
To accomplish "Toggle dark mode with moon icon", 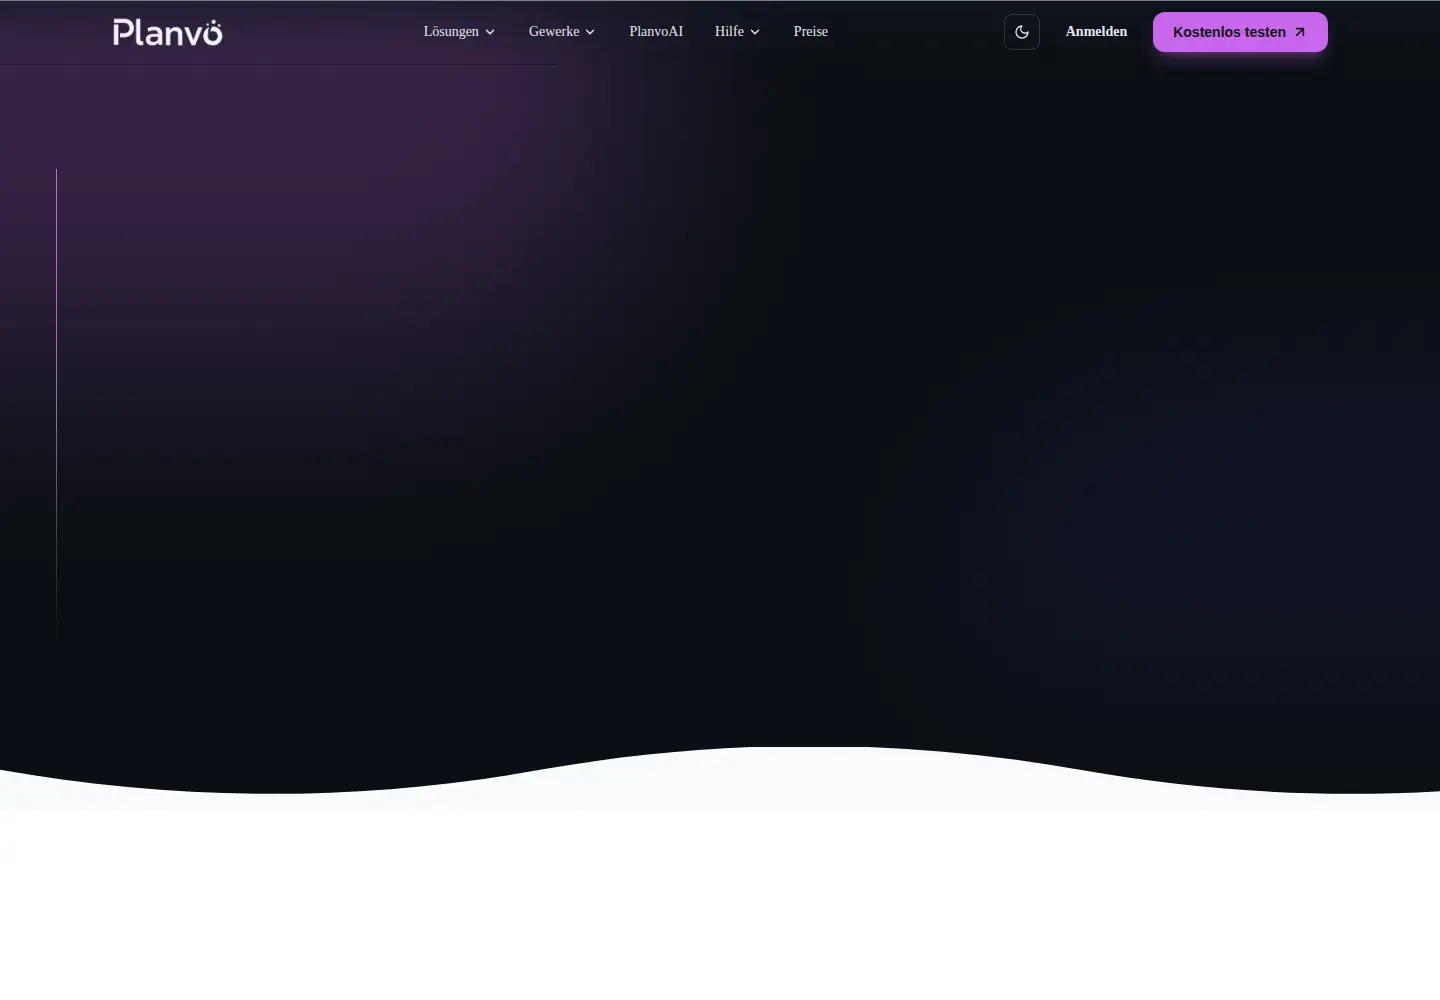I will pyautogui.click(x=1022, y=32).
